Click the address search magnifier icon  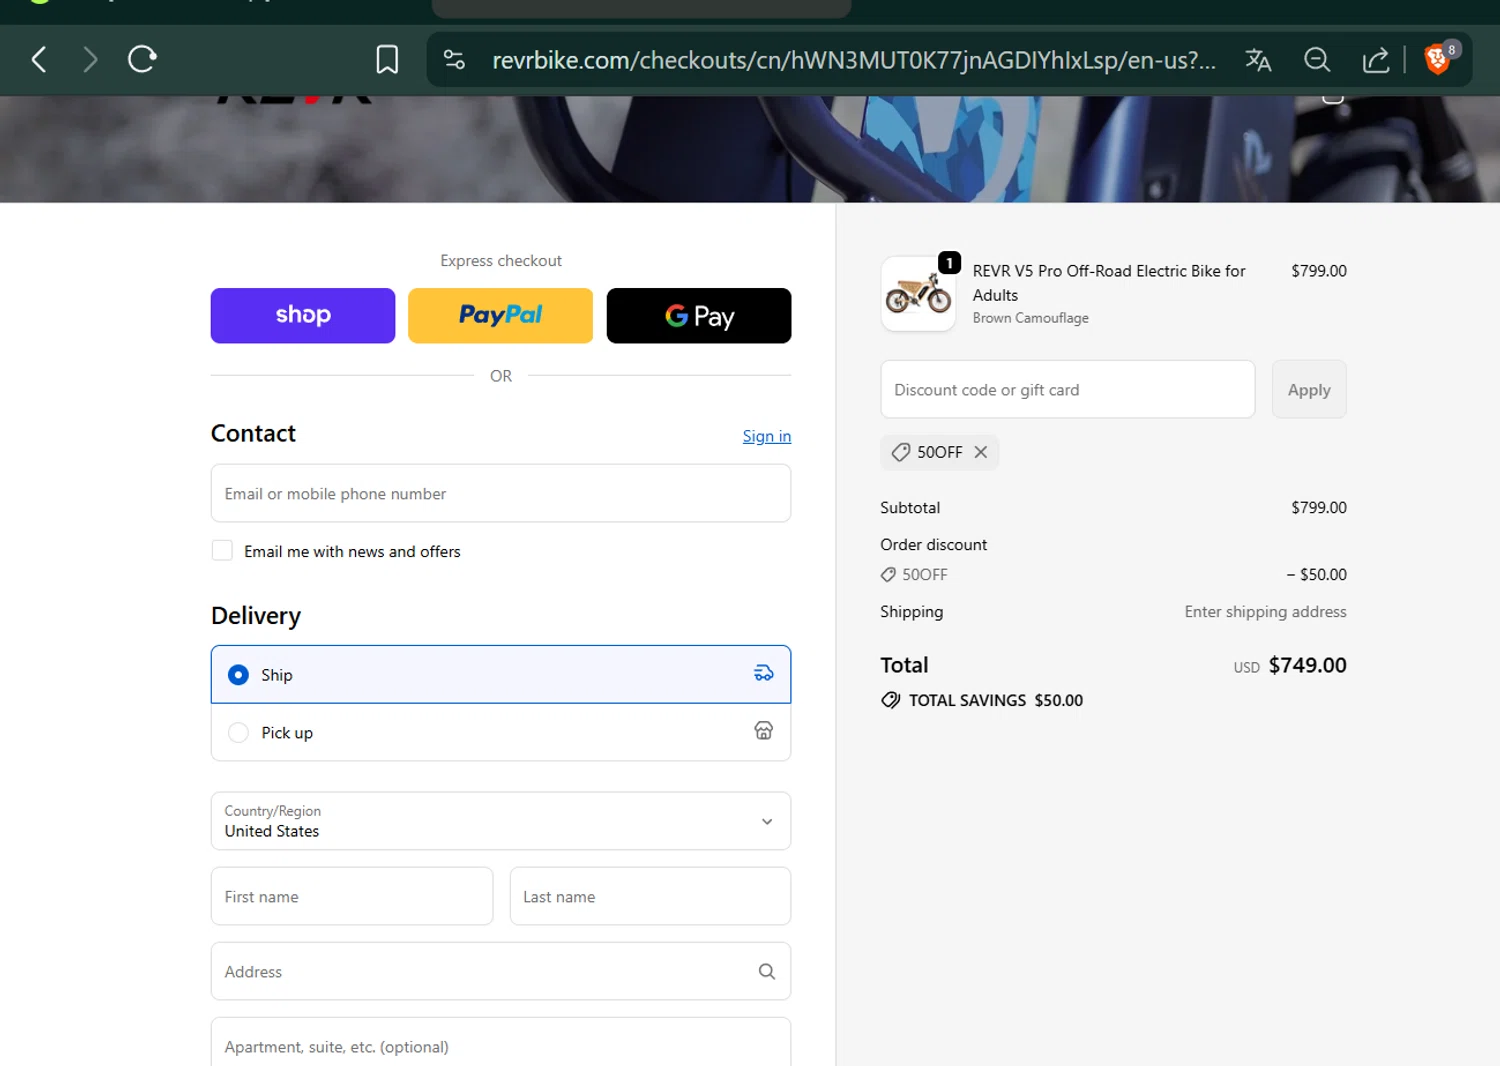tap(767, 971)
